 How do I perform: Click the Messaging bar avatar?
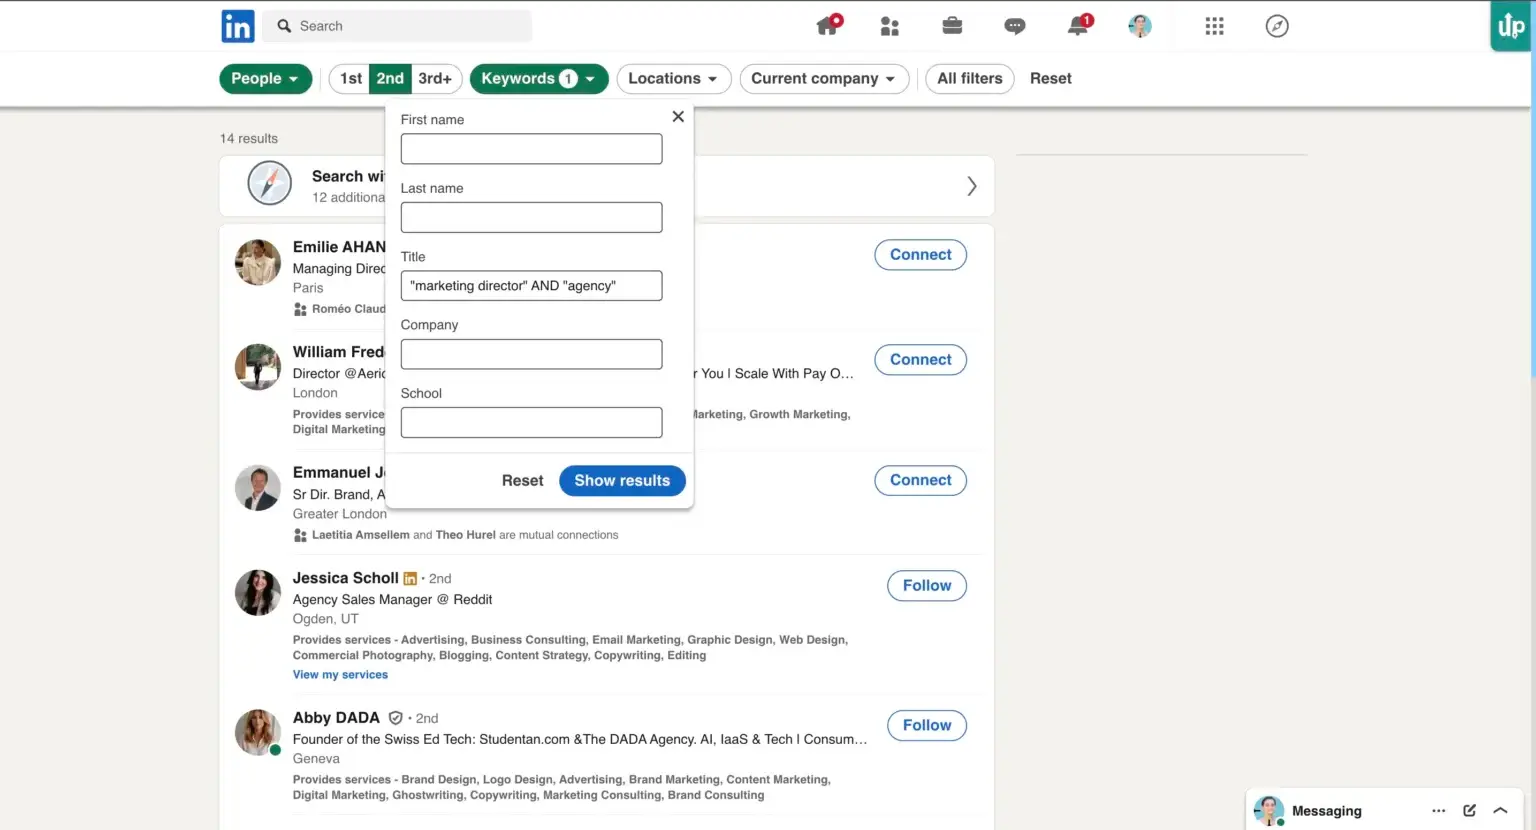[1268, 811]
